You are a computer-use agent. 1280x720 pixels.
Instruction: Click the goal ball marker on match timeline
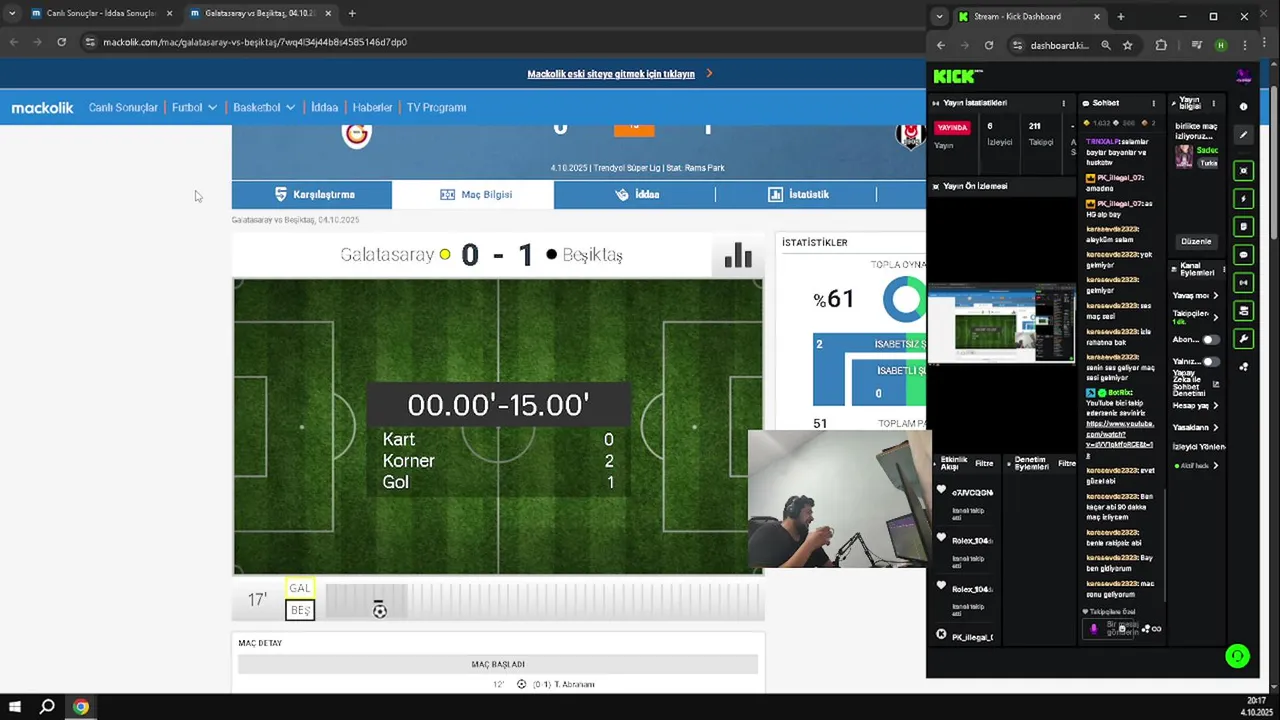[x=379, y=610]
